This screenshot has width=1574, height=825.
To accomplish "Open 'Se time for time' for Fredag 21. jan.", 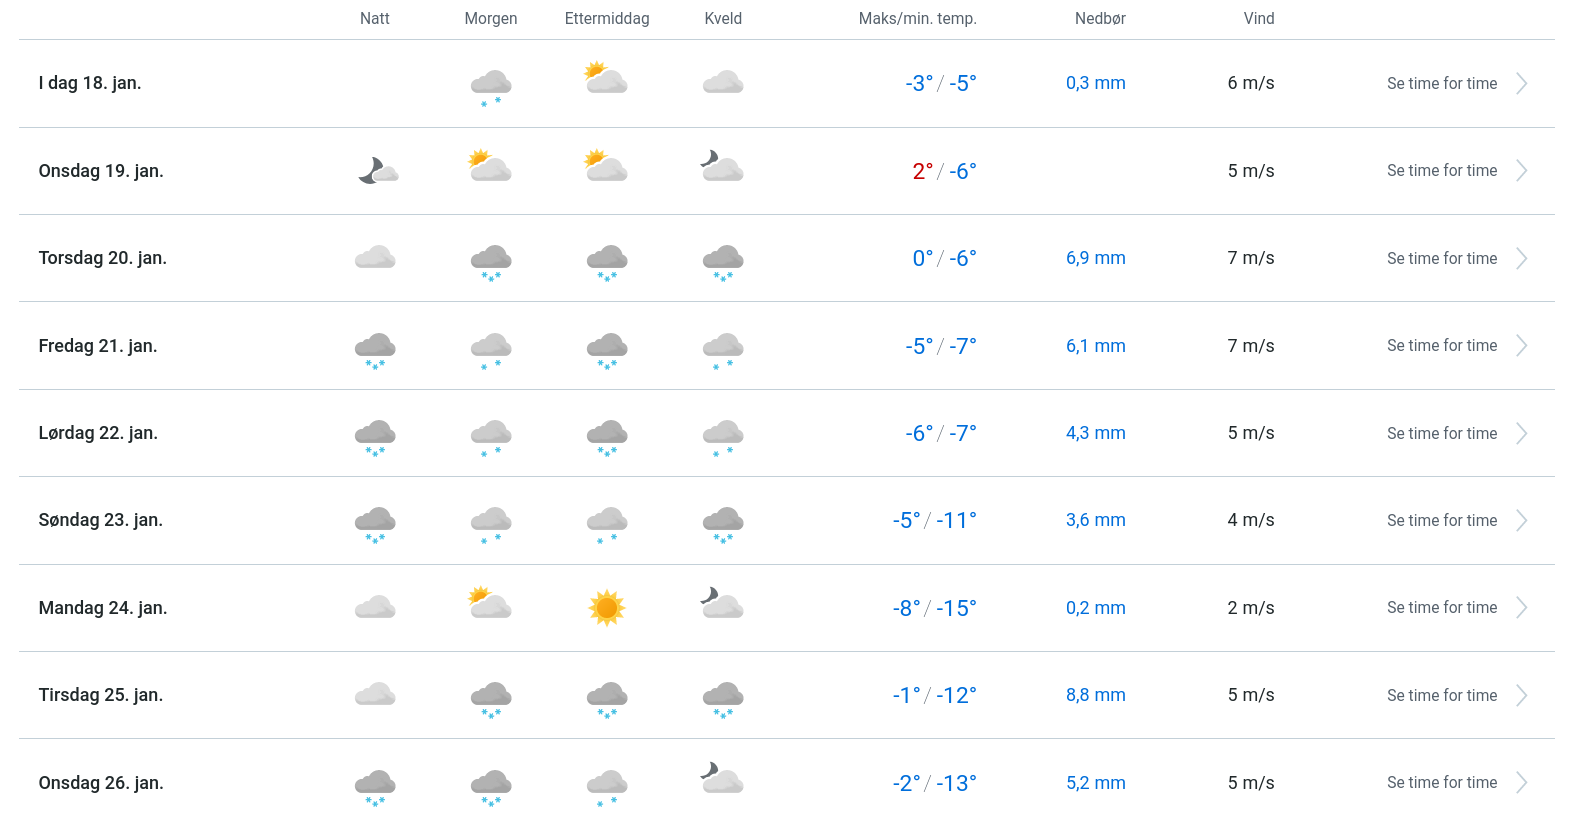I will click(1441, 346).
